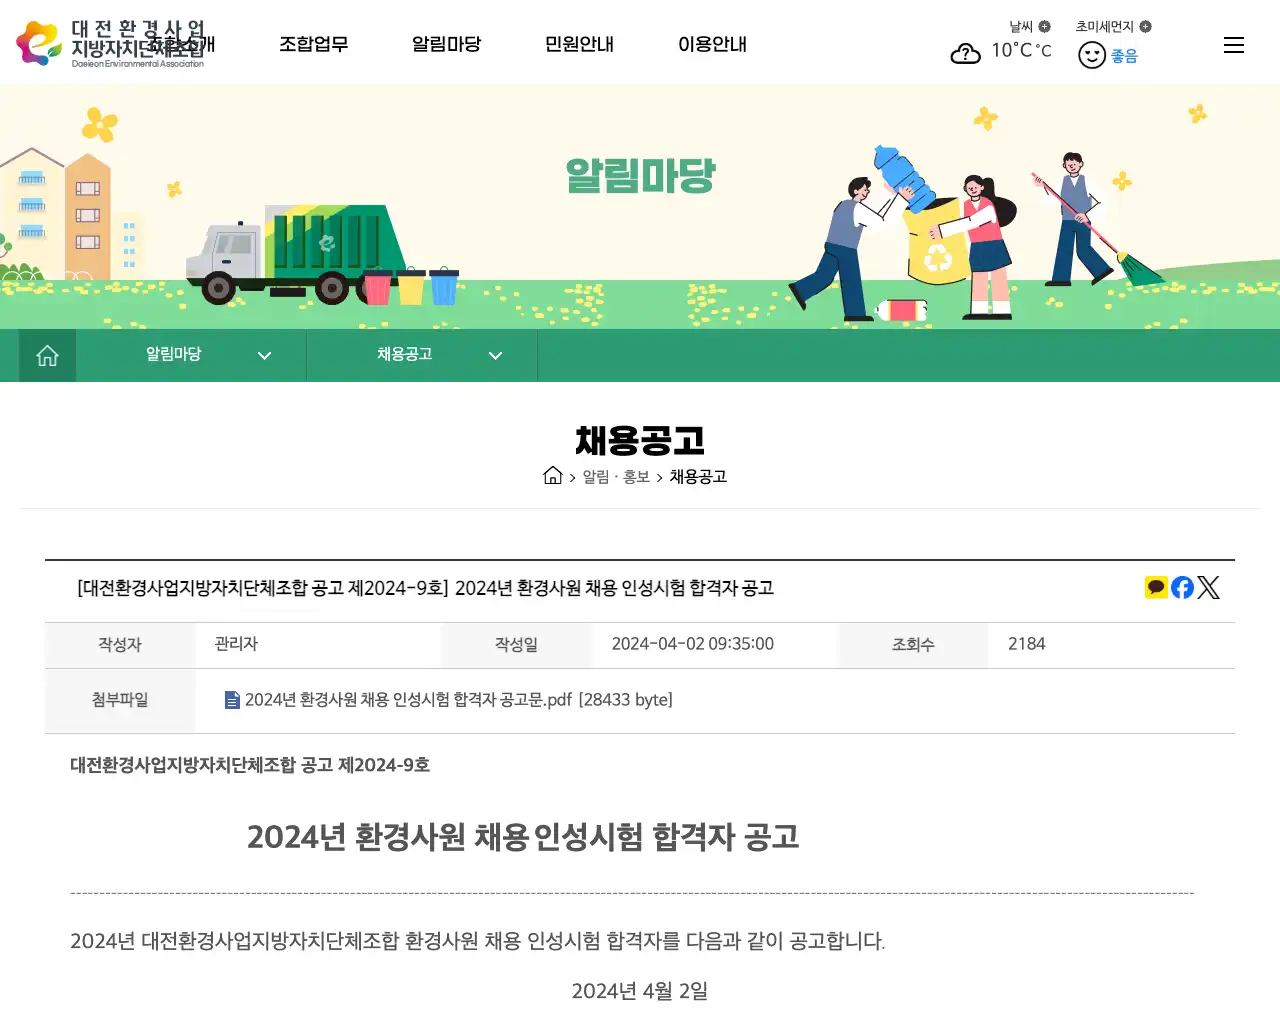Share the post via KakaoTalk icon
The width and height of the screenshot is (1280, 1024).
click(x=1156, y=587)
